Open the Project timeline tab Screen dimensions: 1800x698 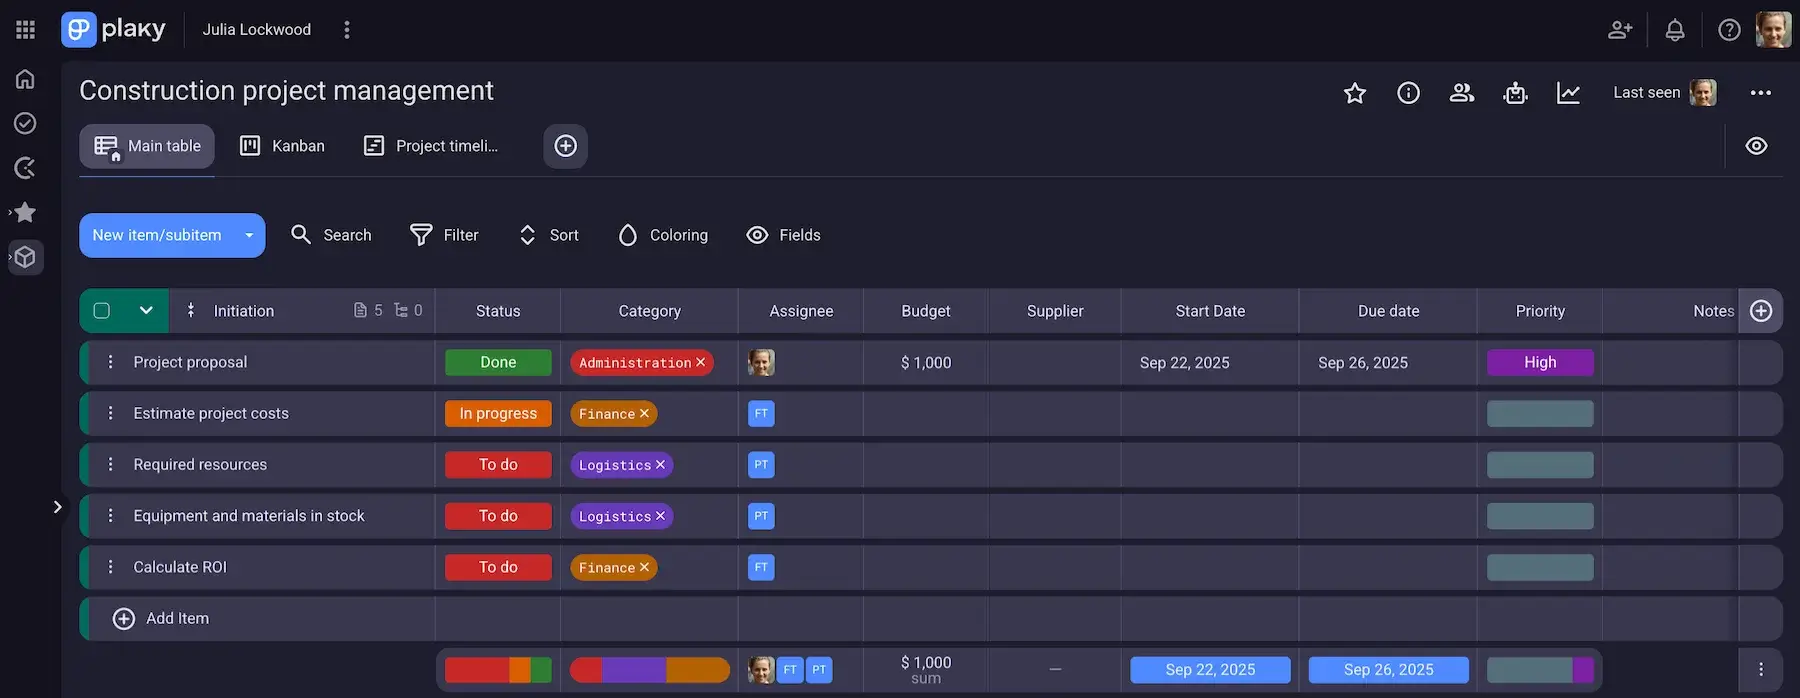pyautogui.click(x=431, y=146)
